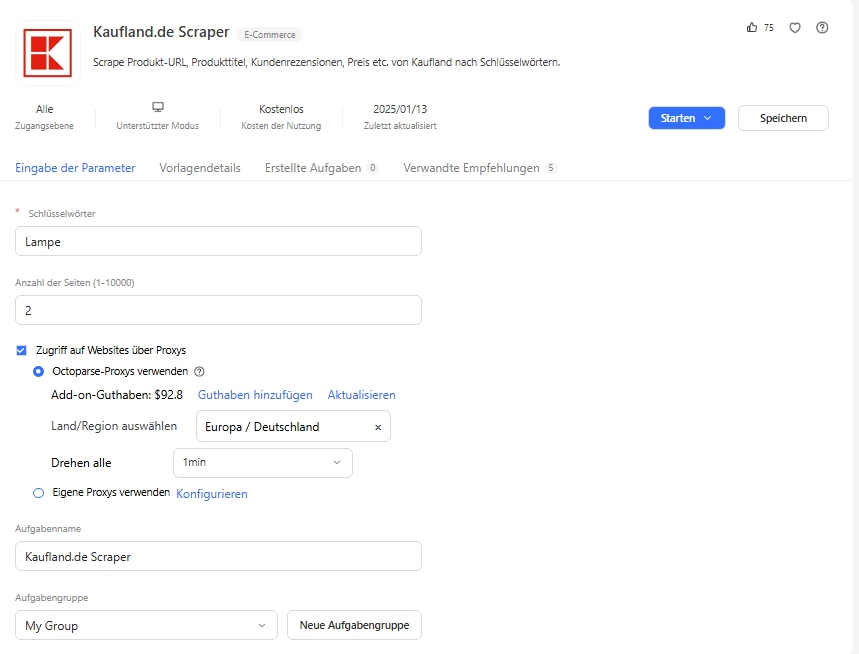The height and width of the screenshot is (654, 859).
Task: Favorite the template with heart icon
Action: tap(795, 27)
